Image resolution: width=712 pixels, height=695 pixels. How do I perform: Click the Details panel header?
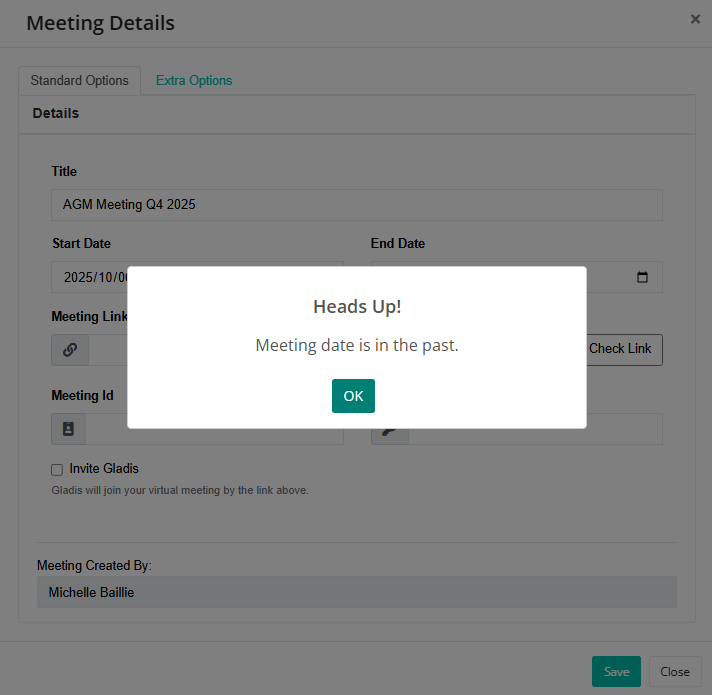[x=356, y=114]
